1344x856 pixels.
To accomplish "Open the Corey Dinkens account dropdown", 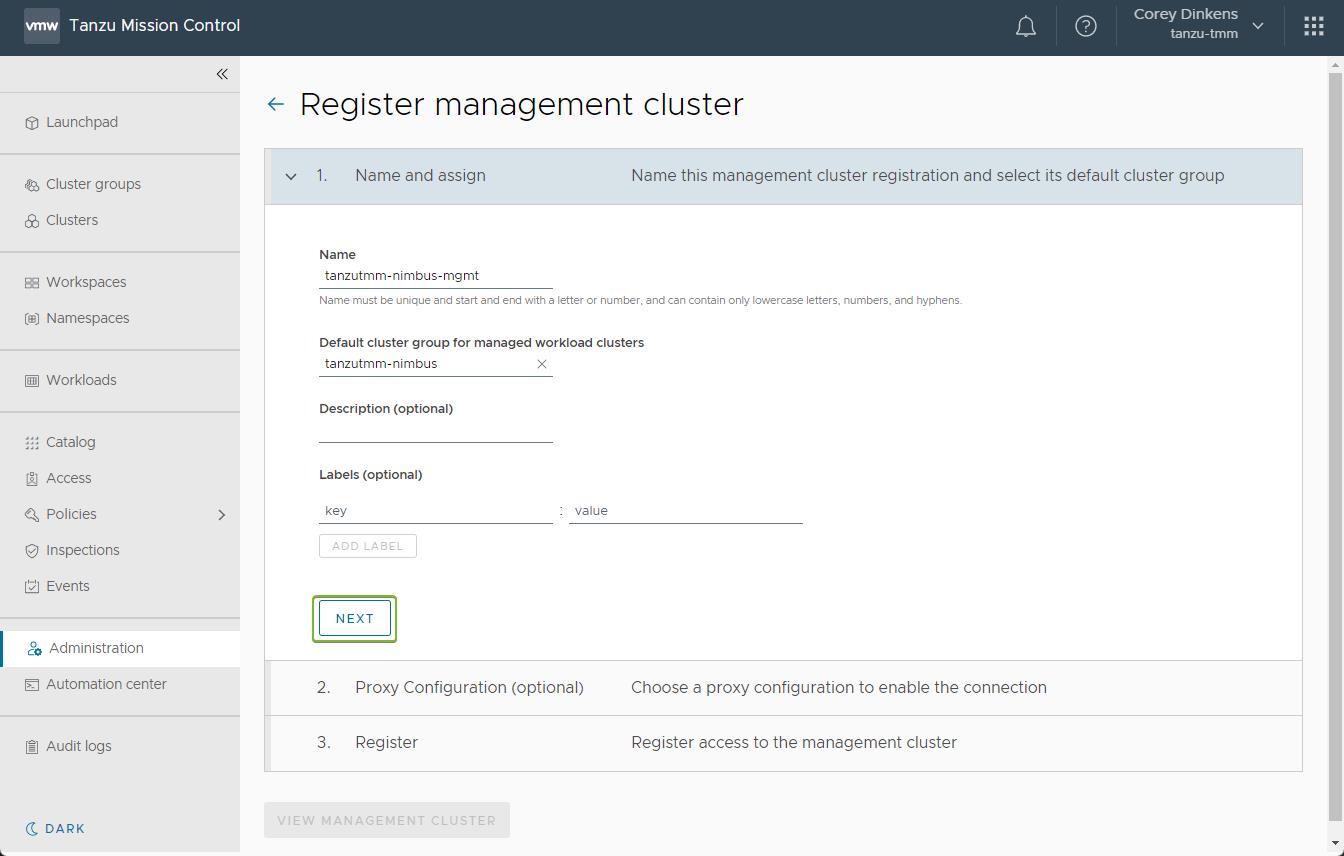I will click(x=1199, y=24).
